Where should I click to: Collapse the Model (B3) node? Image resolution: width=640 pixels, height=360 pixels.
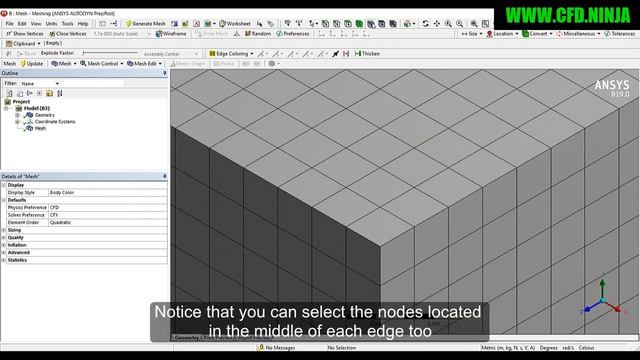point(6,109)
